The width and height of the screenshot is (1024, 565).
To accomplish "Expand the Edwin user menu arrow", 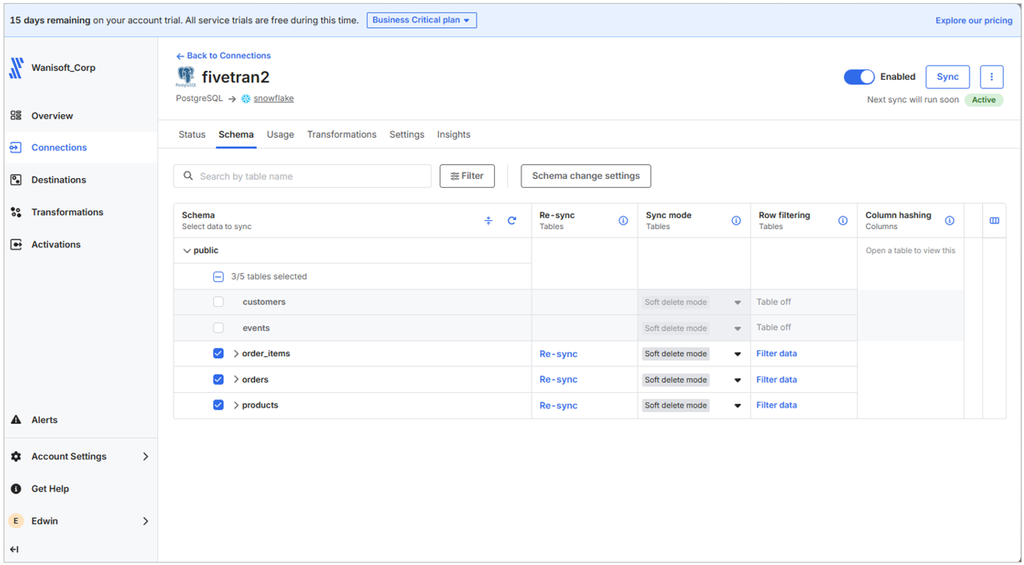I will [x=146, y=521].
